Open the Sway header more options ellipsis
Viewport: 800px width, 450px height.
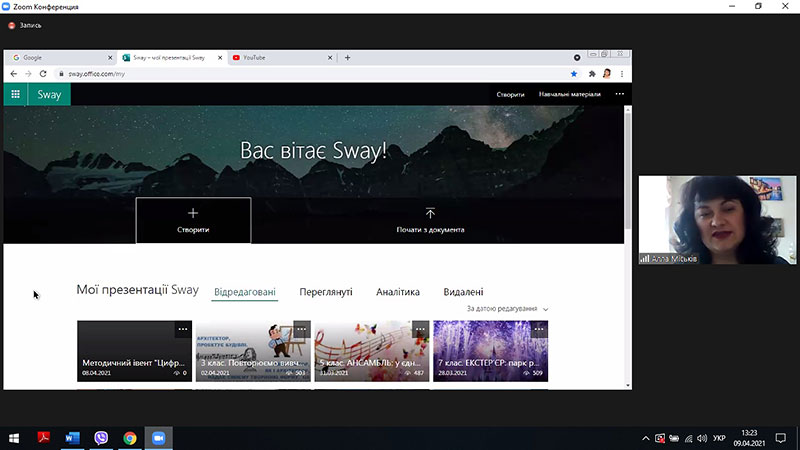(x=619, y=94)
